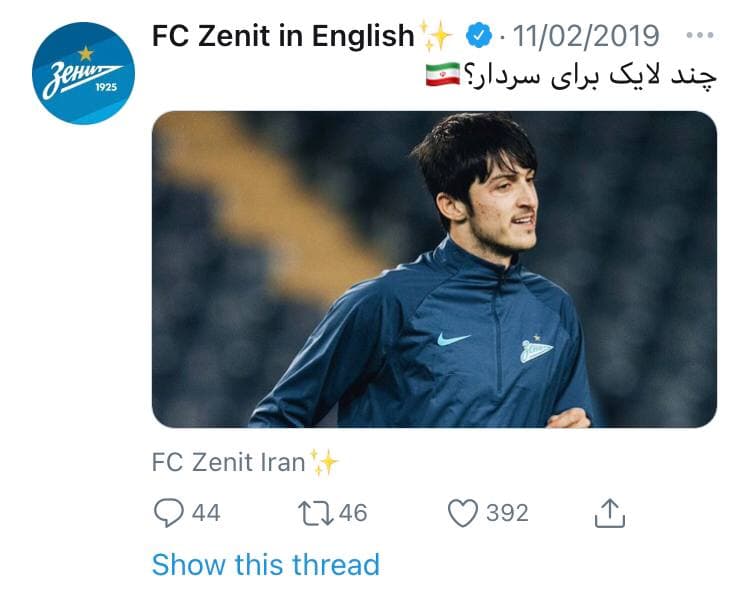Click the 46 retweets count

[353, 513]
